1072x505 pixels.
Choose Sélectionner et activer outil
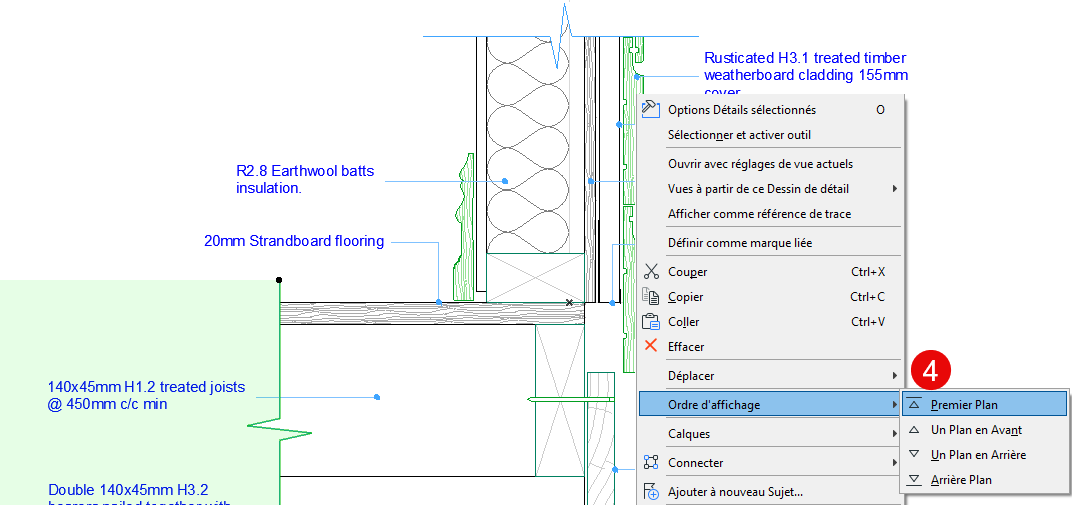click(x=770, y=135)
